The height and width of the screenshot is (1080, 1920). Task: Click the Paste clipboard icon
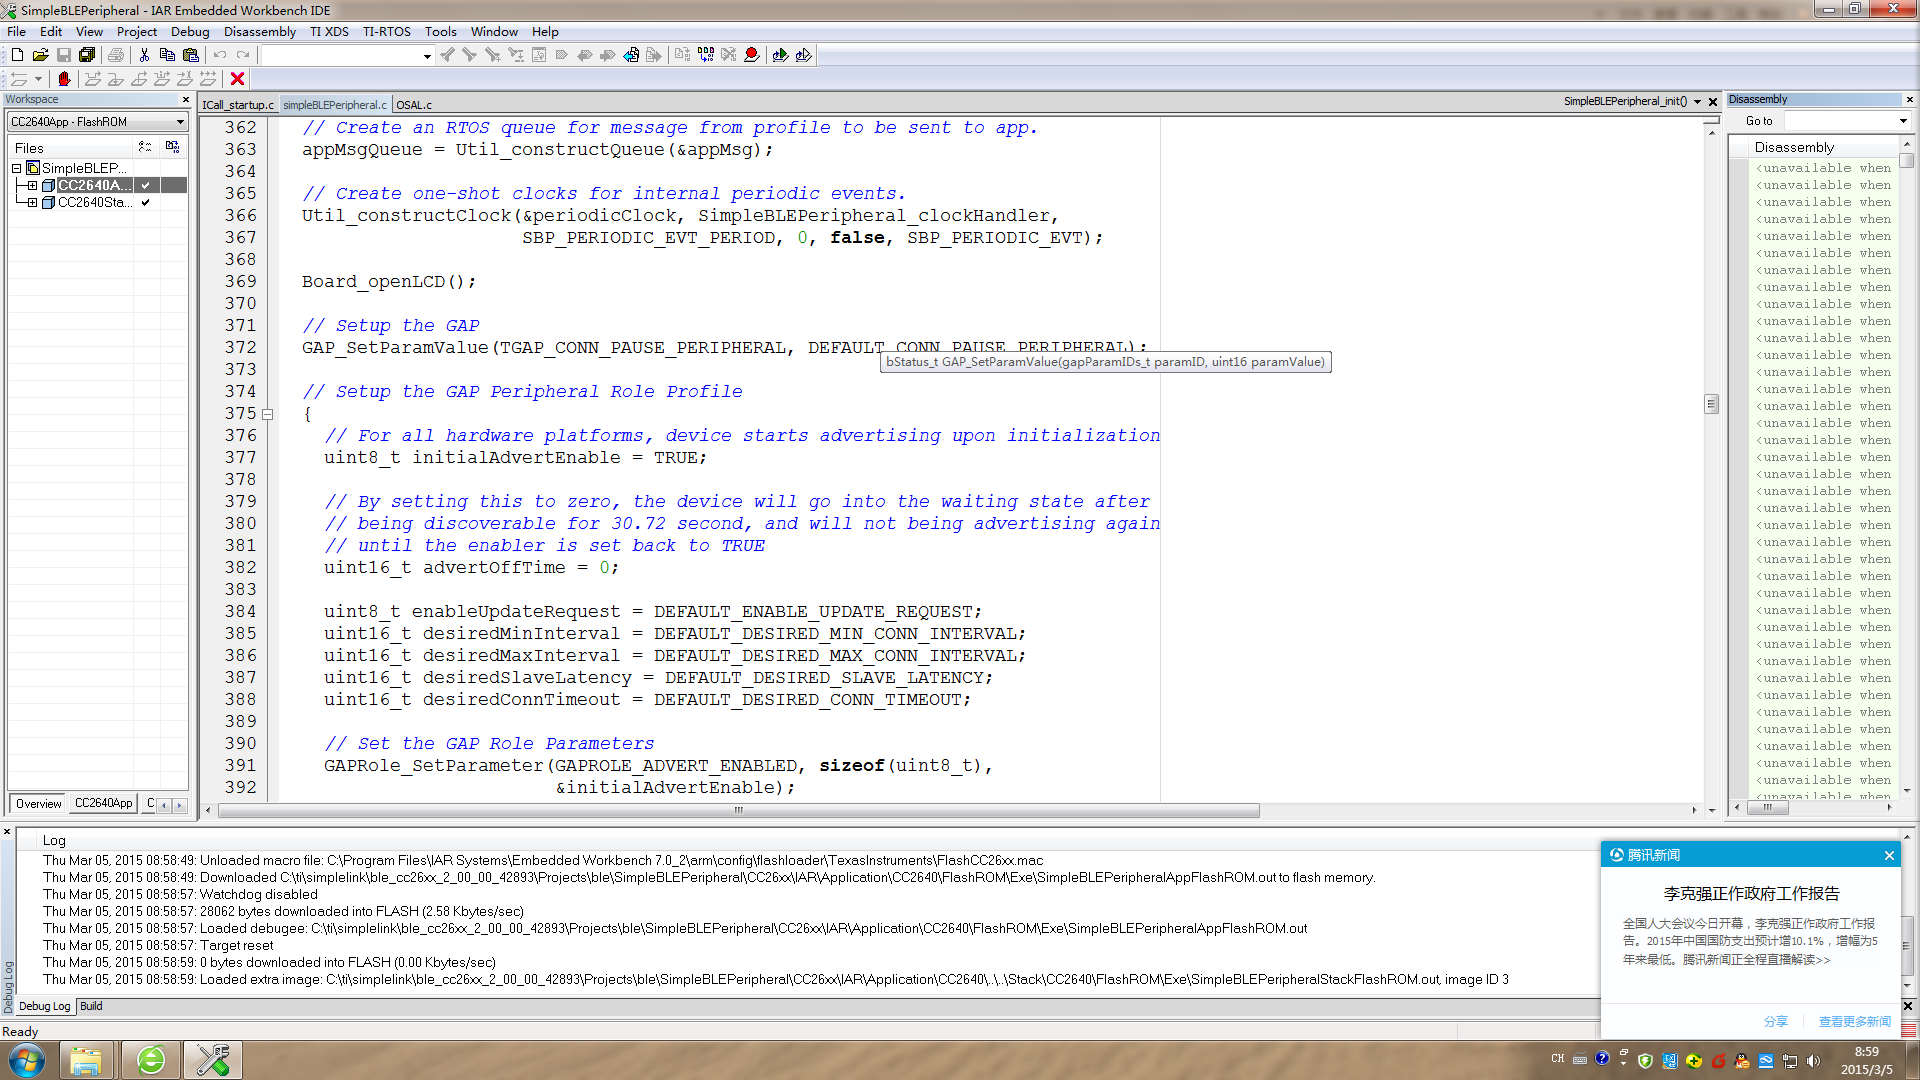(190, 55)
